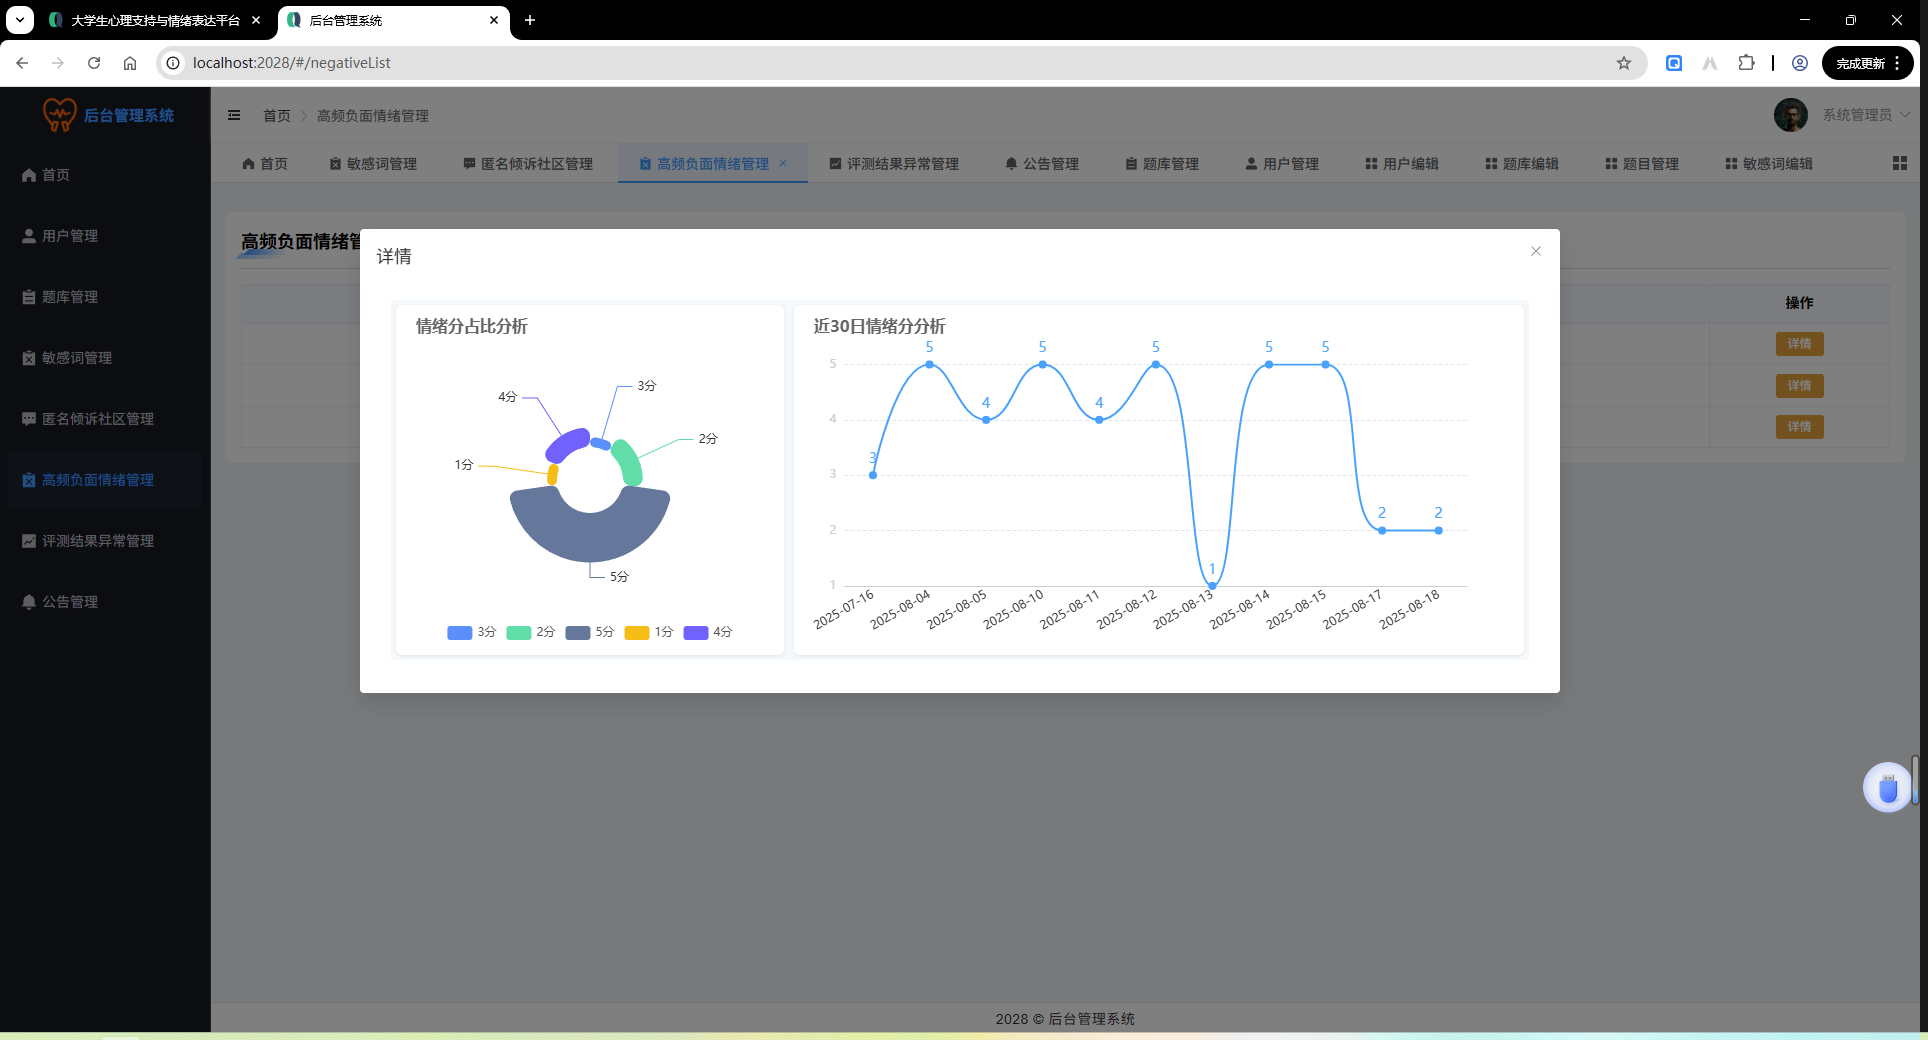Open 匿名倾诉社区管理 in the sidebar
Viewport: 1928px width, 1040px height.
coord(105,419)
